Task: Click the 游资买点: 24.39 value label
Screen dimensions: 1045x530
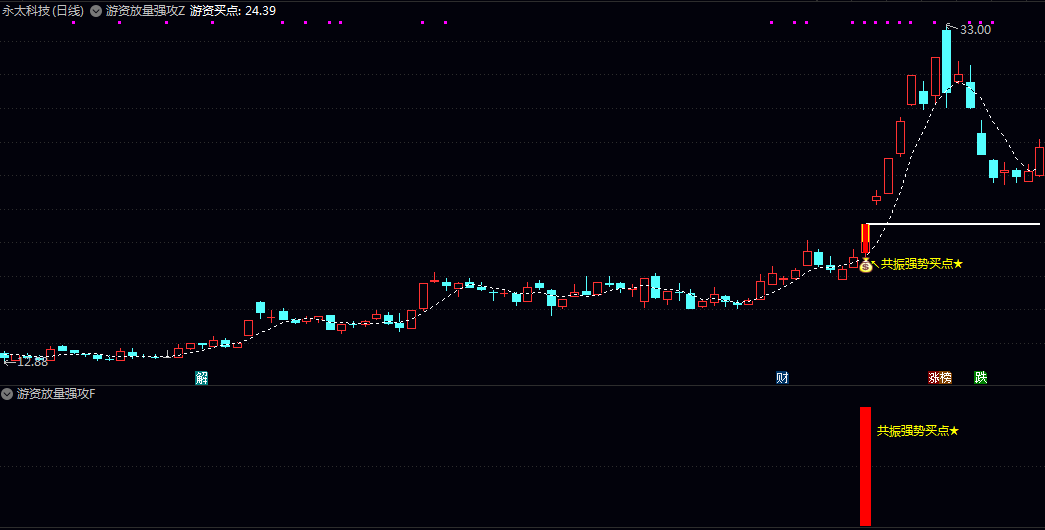Action: tap(233, 11)
